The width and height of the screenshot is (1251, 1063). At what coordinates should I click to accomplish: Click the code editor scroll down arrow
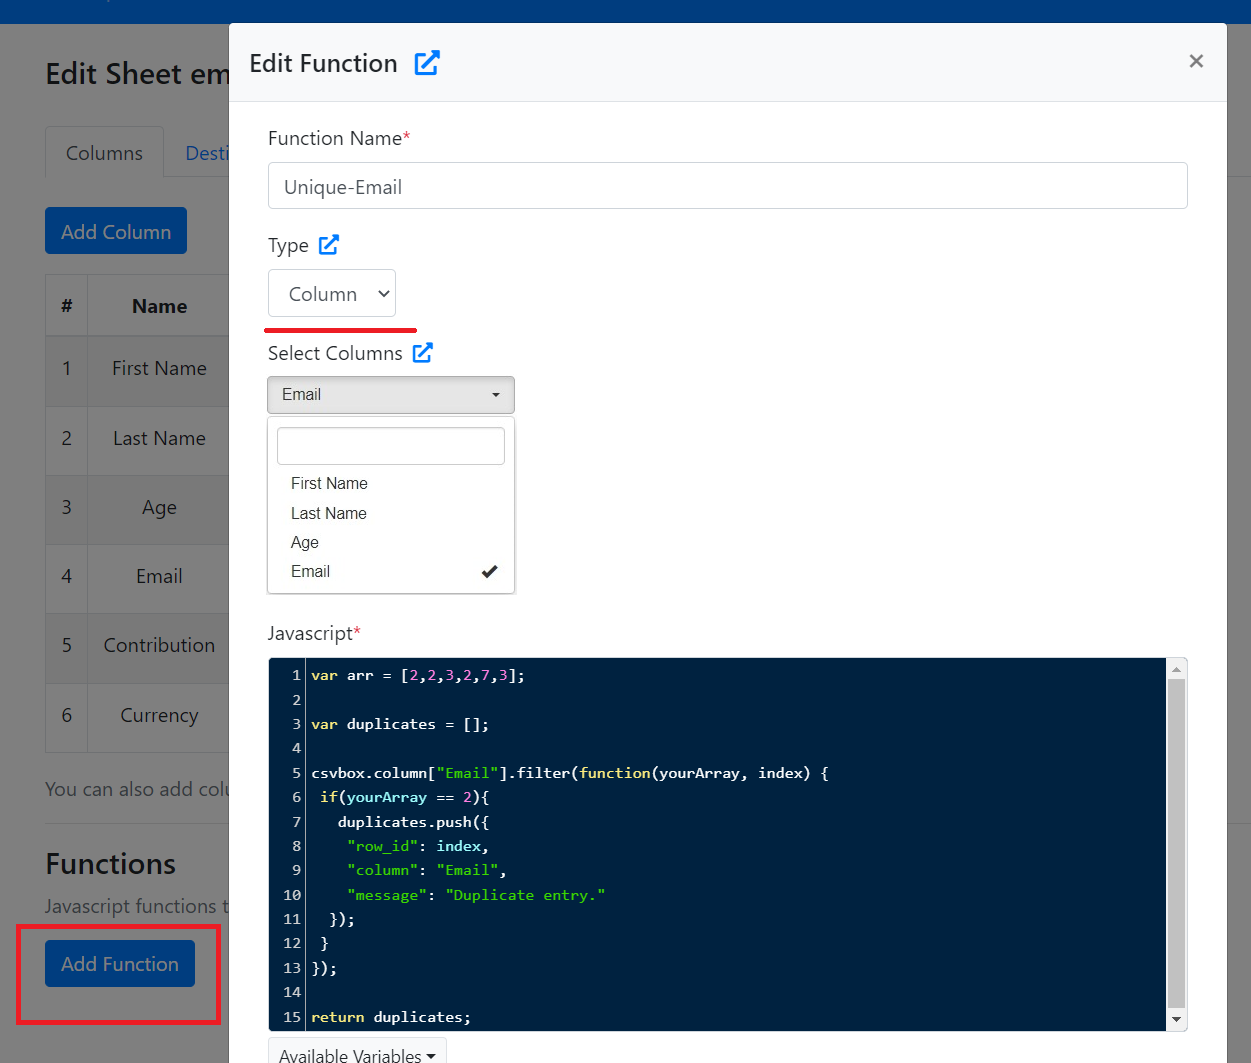pos(1177,1019)
